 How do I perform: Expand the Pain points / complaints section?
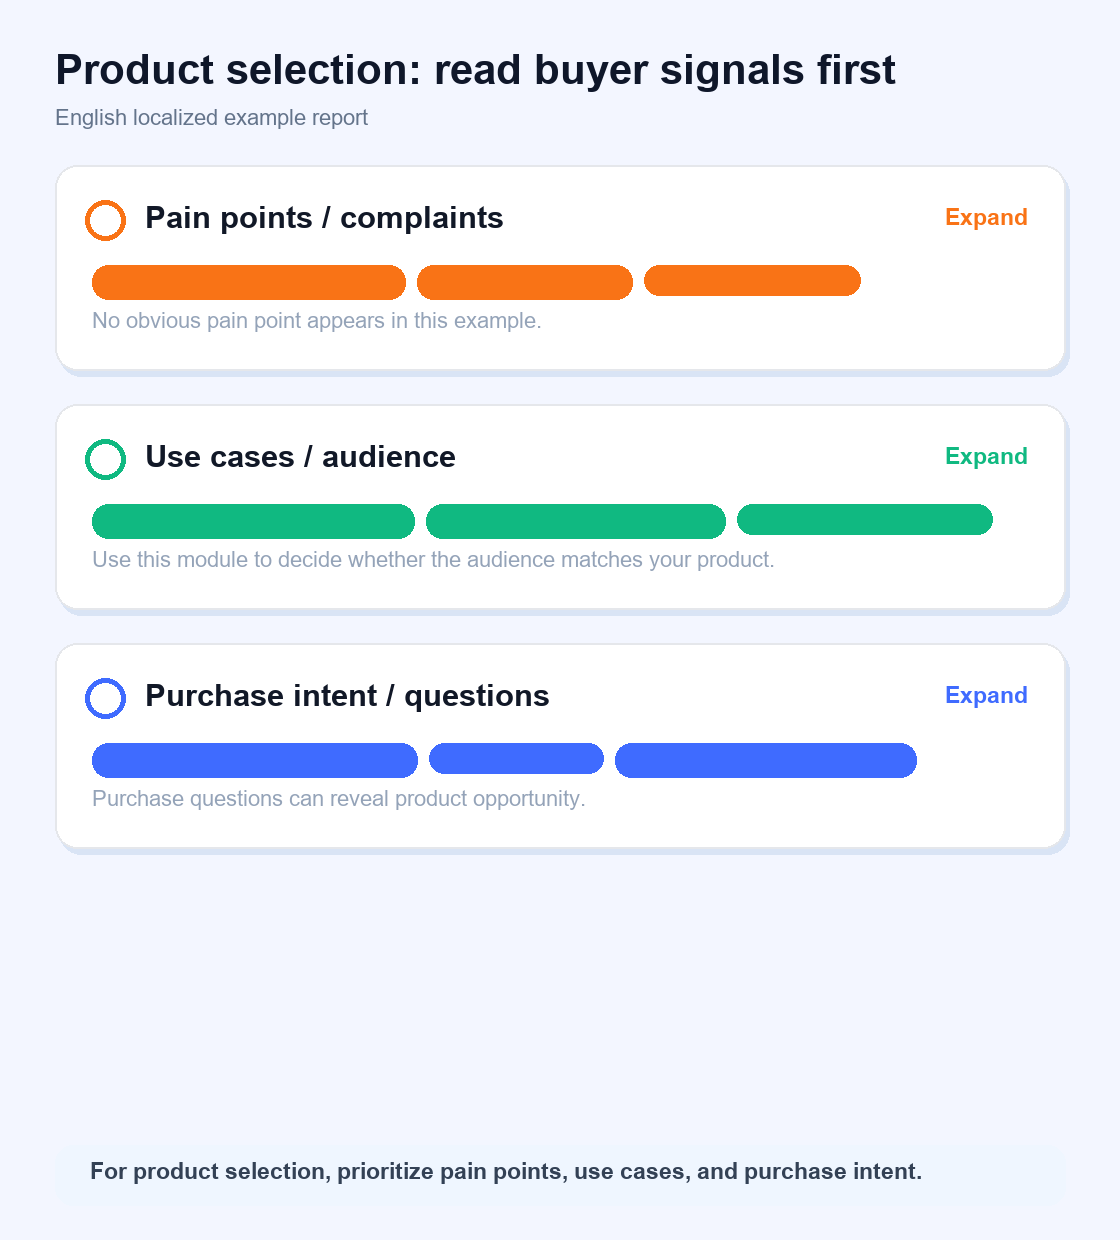(x=986, y=218)
